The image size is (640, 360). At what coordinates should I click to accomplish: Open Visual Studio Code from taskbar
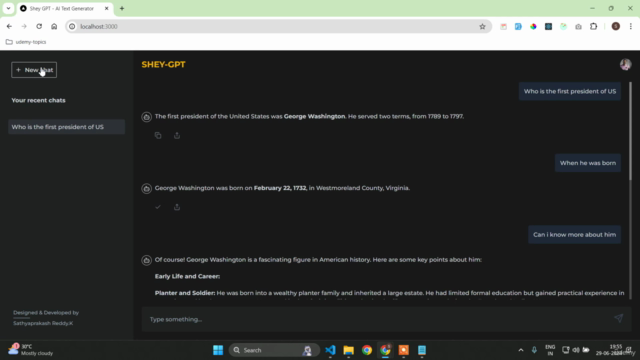[330, 350]
